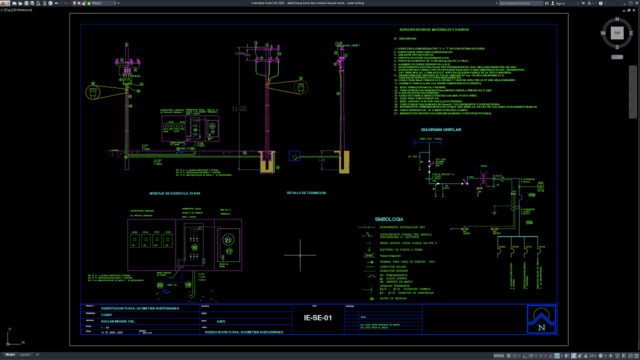The height and width of the screenshot is (360, 640).
Task: Click the navigation bar on right edge
Action: tap(633, 92)
